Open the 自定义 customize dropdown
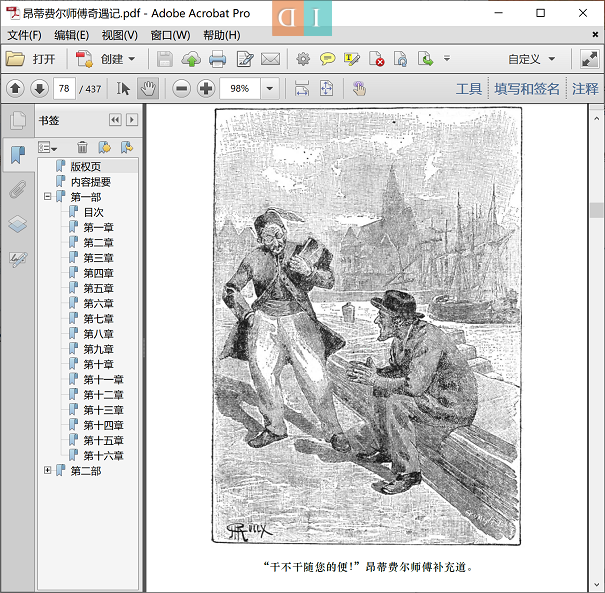Screen dimensions: 605x593 pos(531,59)
